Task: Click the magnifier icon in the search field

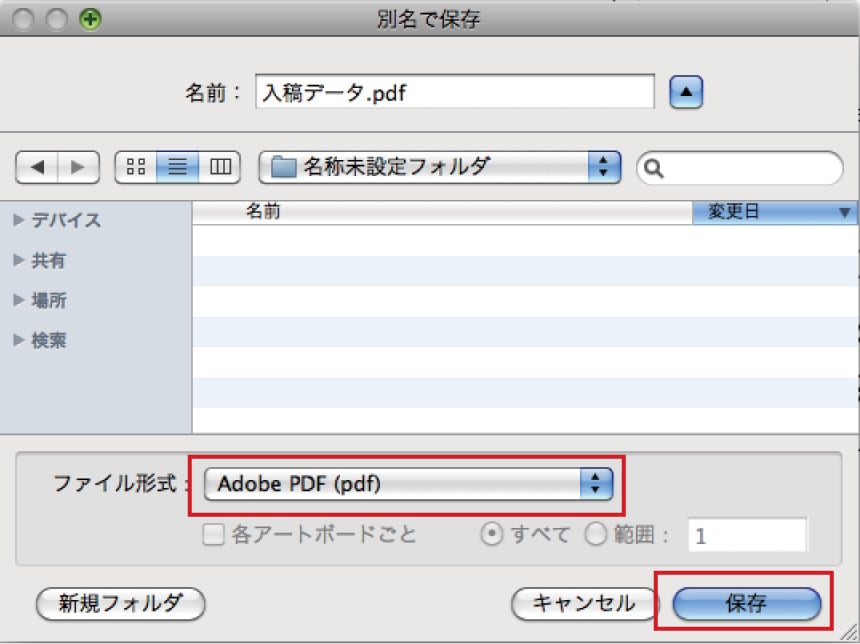Action: (x=655, y=168)
